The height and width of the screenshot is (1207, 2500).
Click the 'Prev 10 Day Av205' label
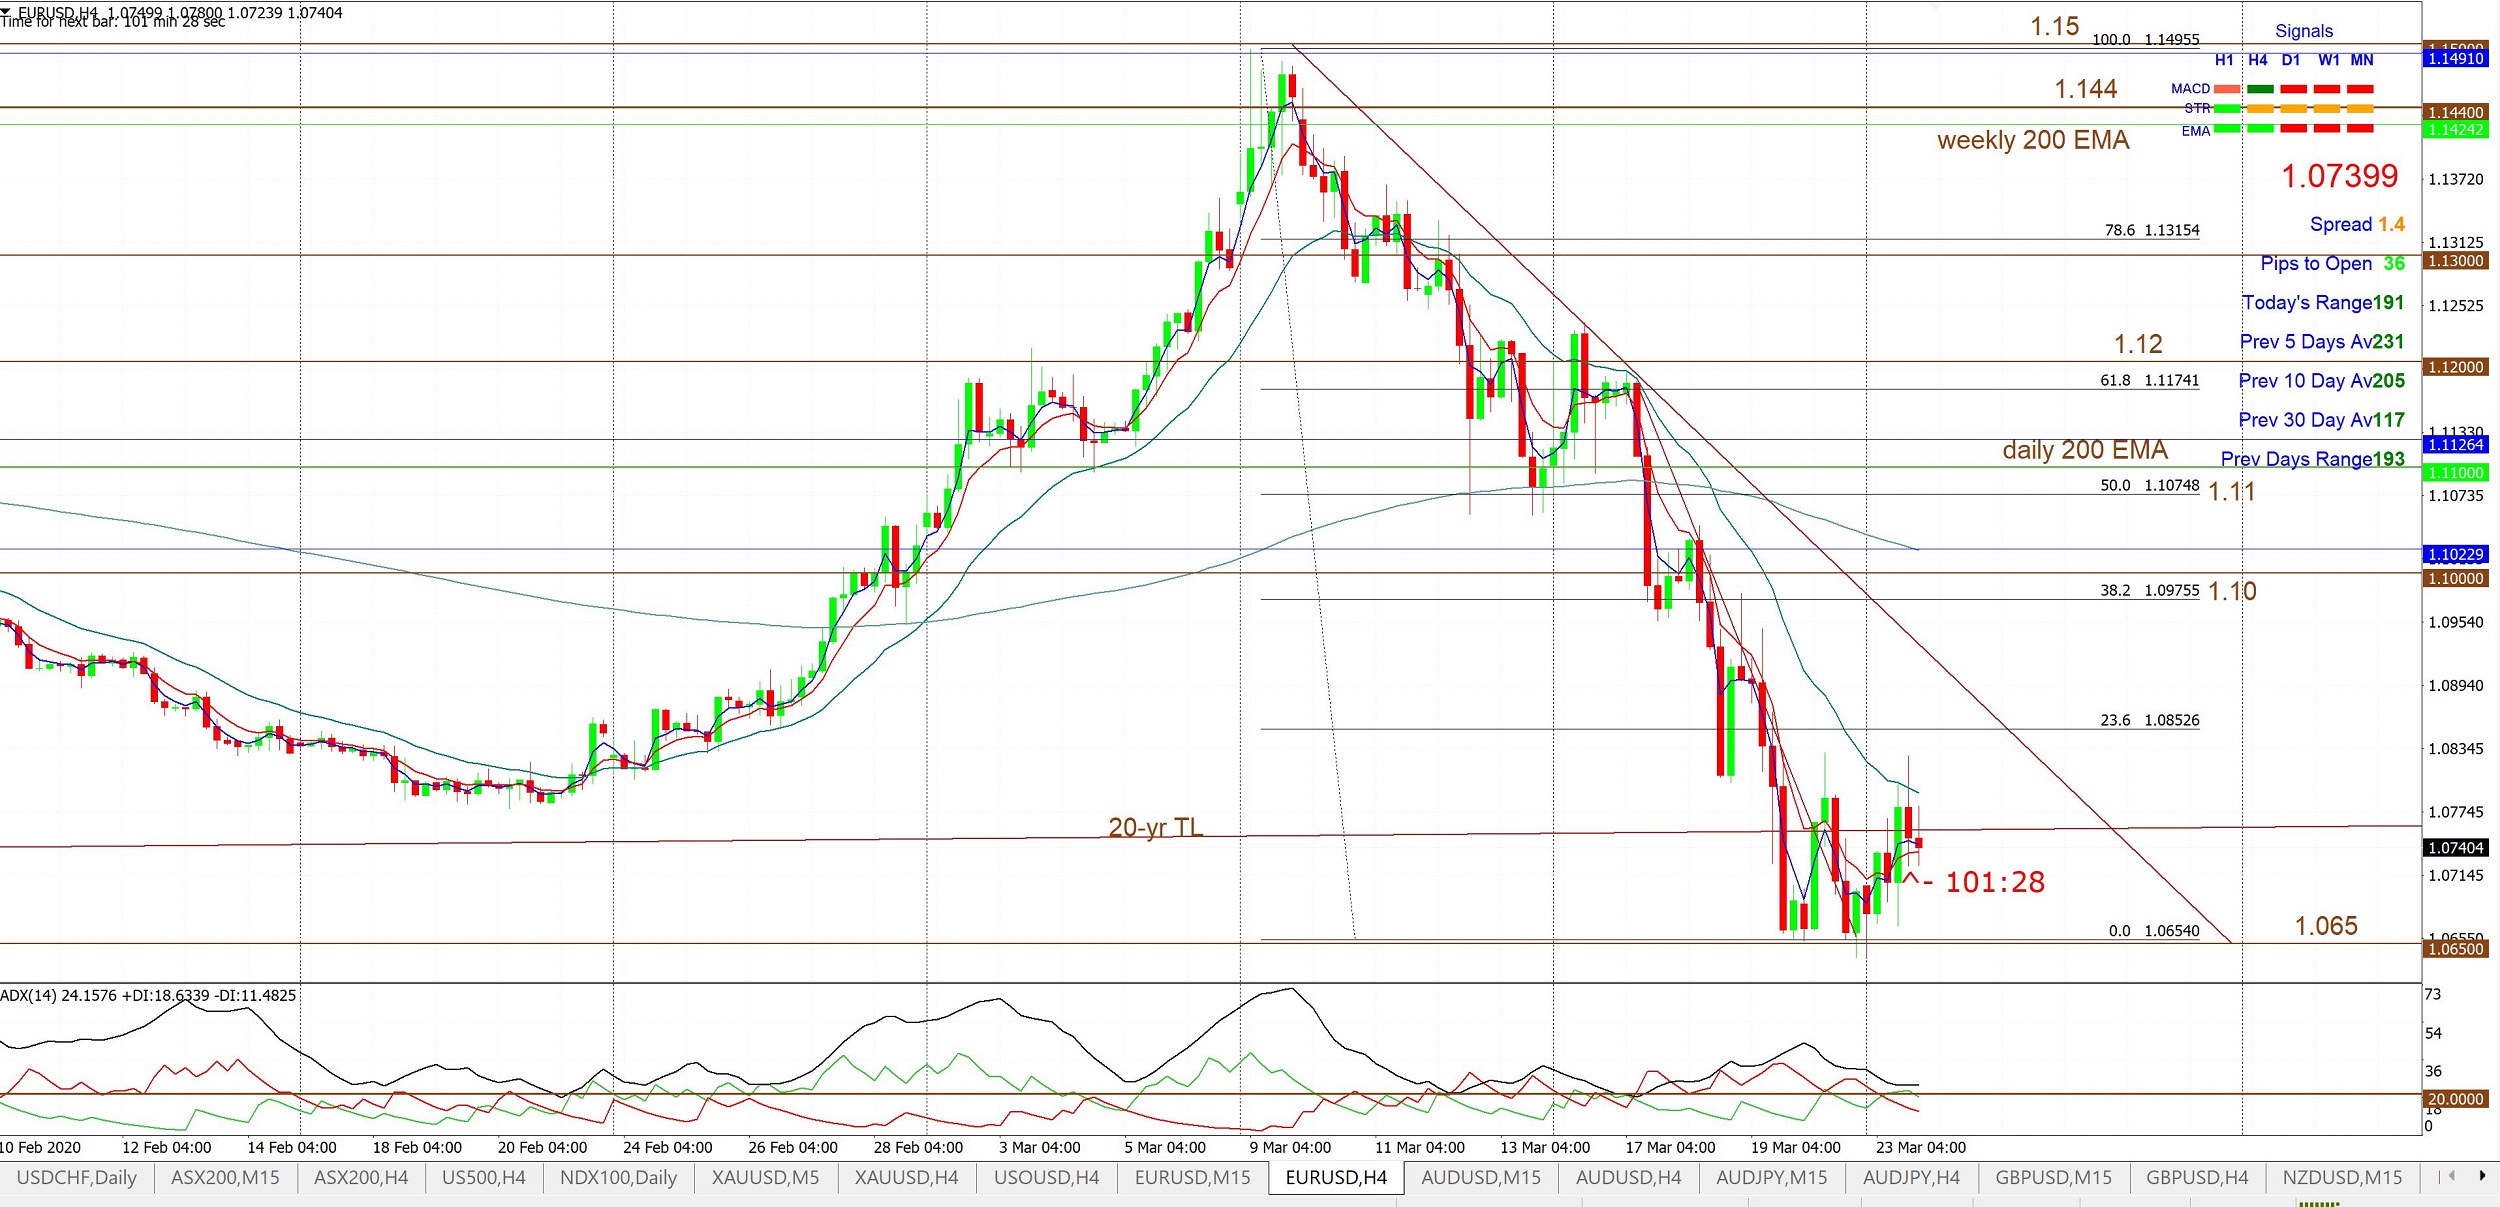(2322, 380)
